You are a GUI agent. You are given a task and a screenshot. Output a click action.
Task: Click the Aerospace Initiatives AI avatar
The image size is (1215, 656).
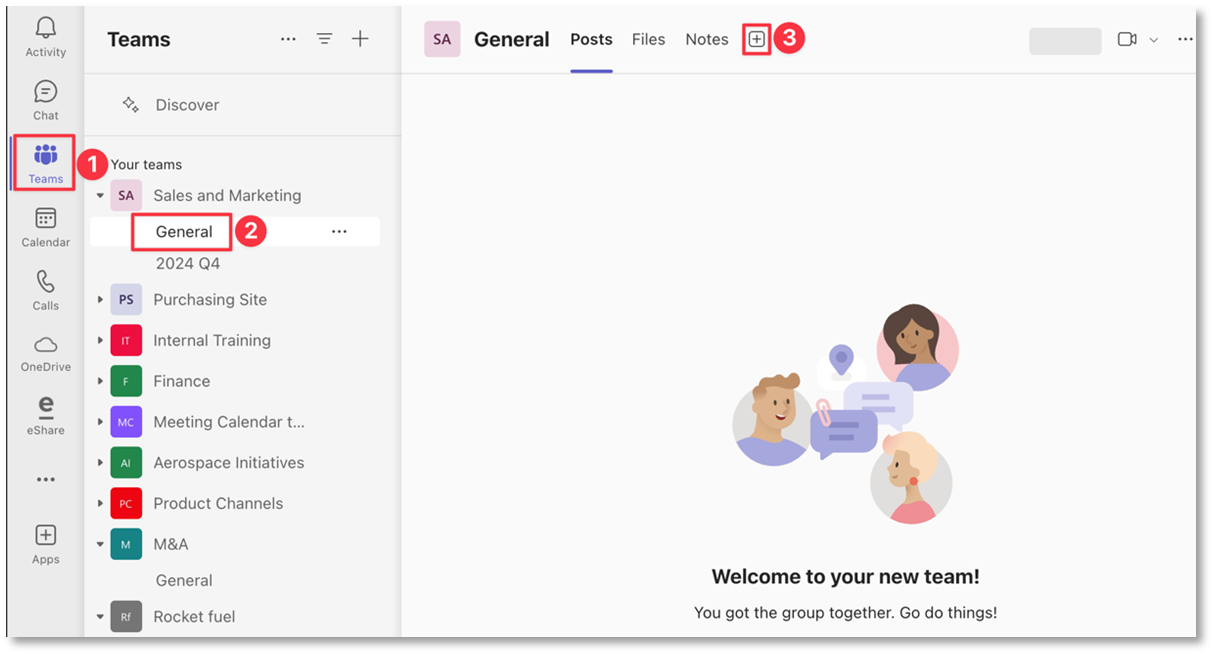pos(126,463)
